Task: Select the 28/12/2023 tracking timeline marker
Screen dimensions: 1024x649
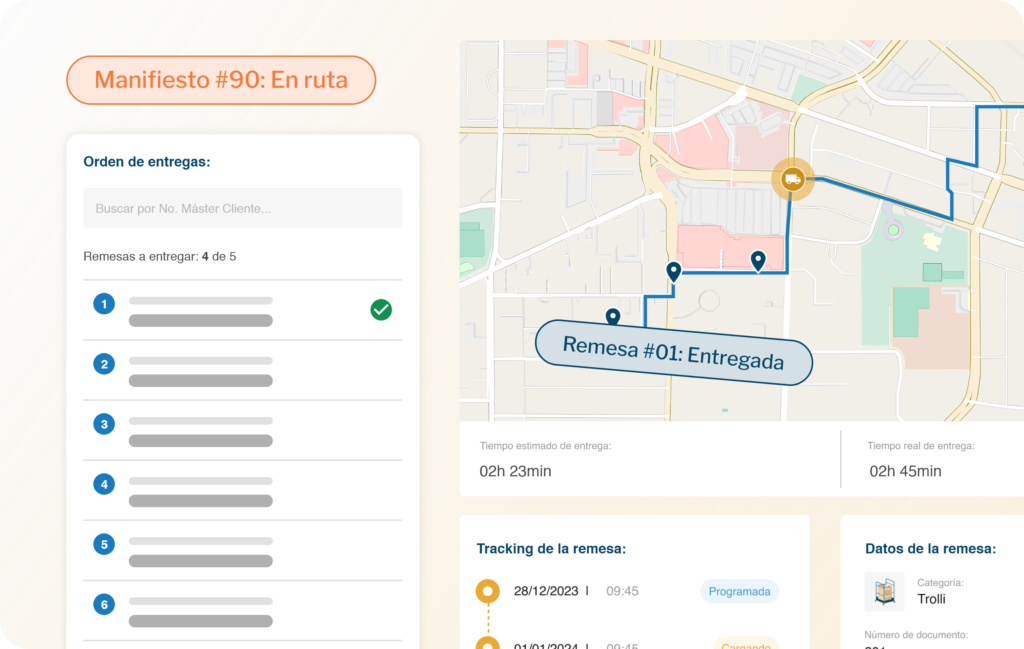Action: point(488,591)
